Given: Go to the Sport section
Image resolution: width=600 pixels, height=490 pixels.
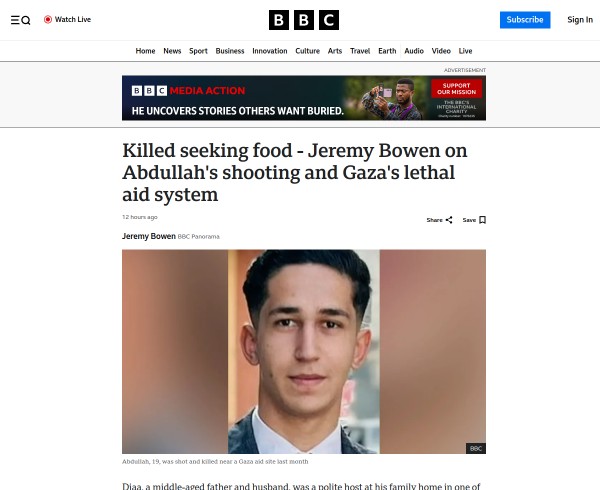Looking at the screenshot, I should click(198, 51).
